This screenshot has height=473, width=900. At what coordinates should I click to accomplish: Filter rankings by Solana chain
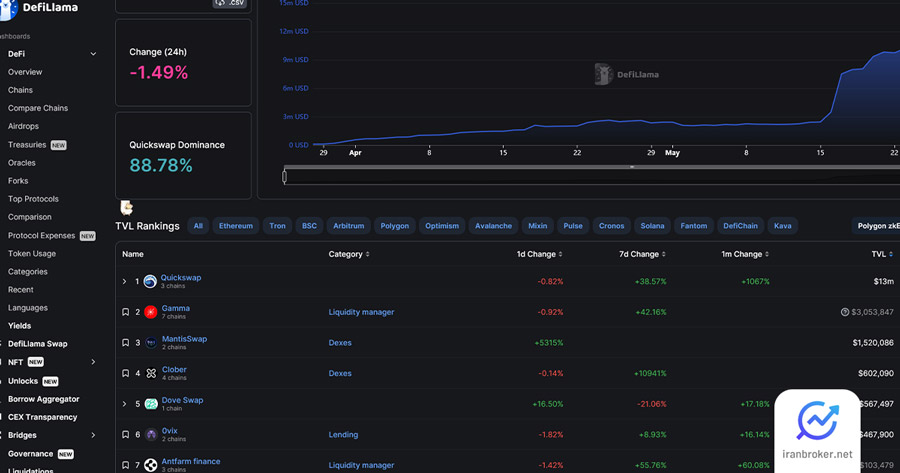652,226
